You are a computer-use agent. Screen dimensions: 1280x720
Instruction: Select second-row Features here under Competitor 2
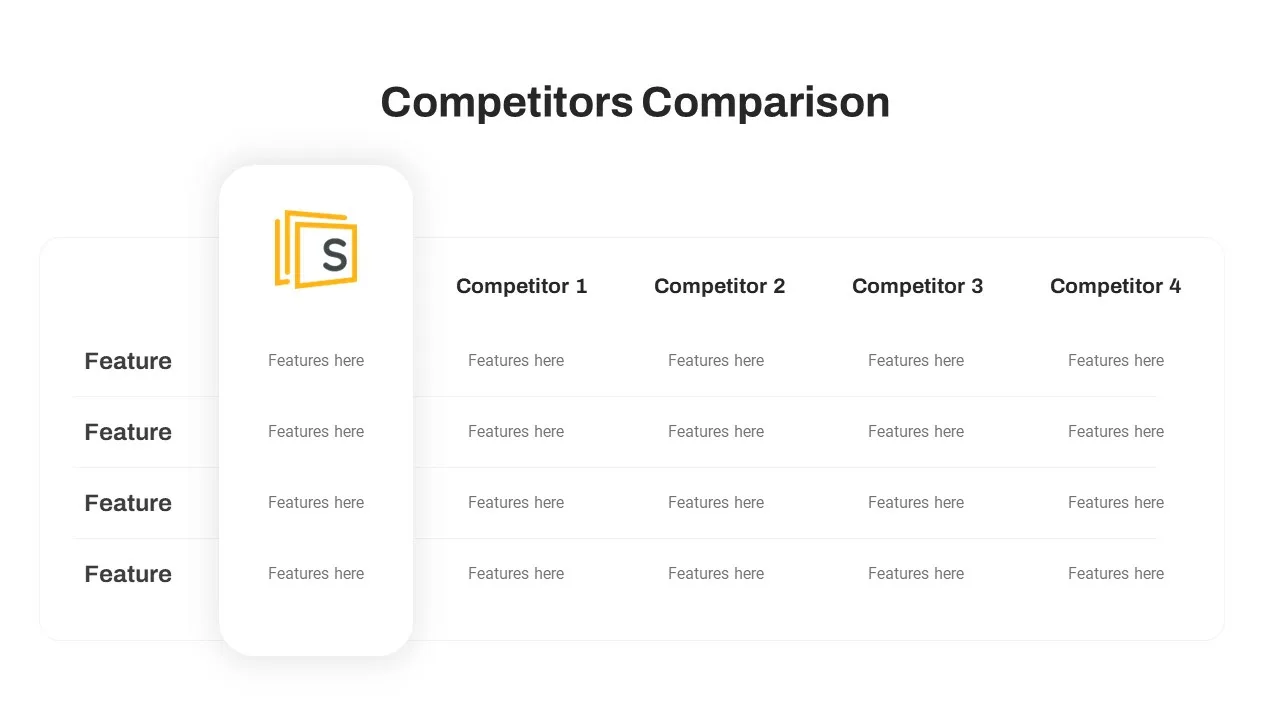(716, 431)
